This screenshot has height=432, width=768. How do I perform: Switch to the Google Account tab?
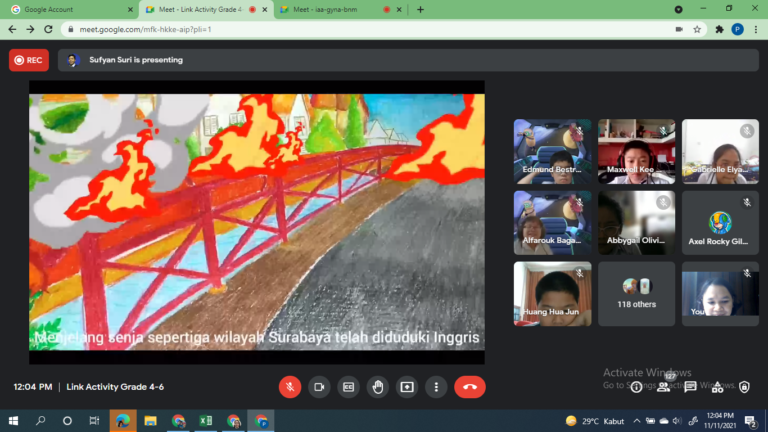click(67, 9)
